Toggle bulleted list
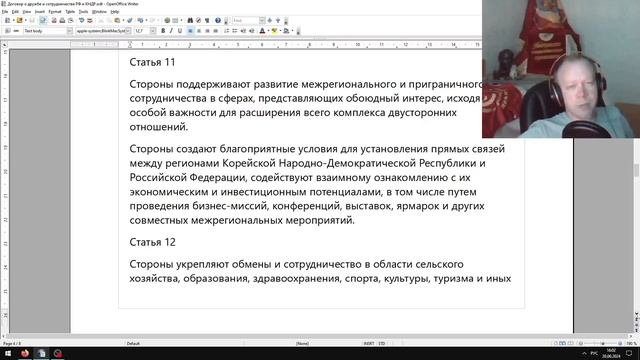This screenshot has width=640, height=360. 235,31
